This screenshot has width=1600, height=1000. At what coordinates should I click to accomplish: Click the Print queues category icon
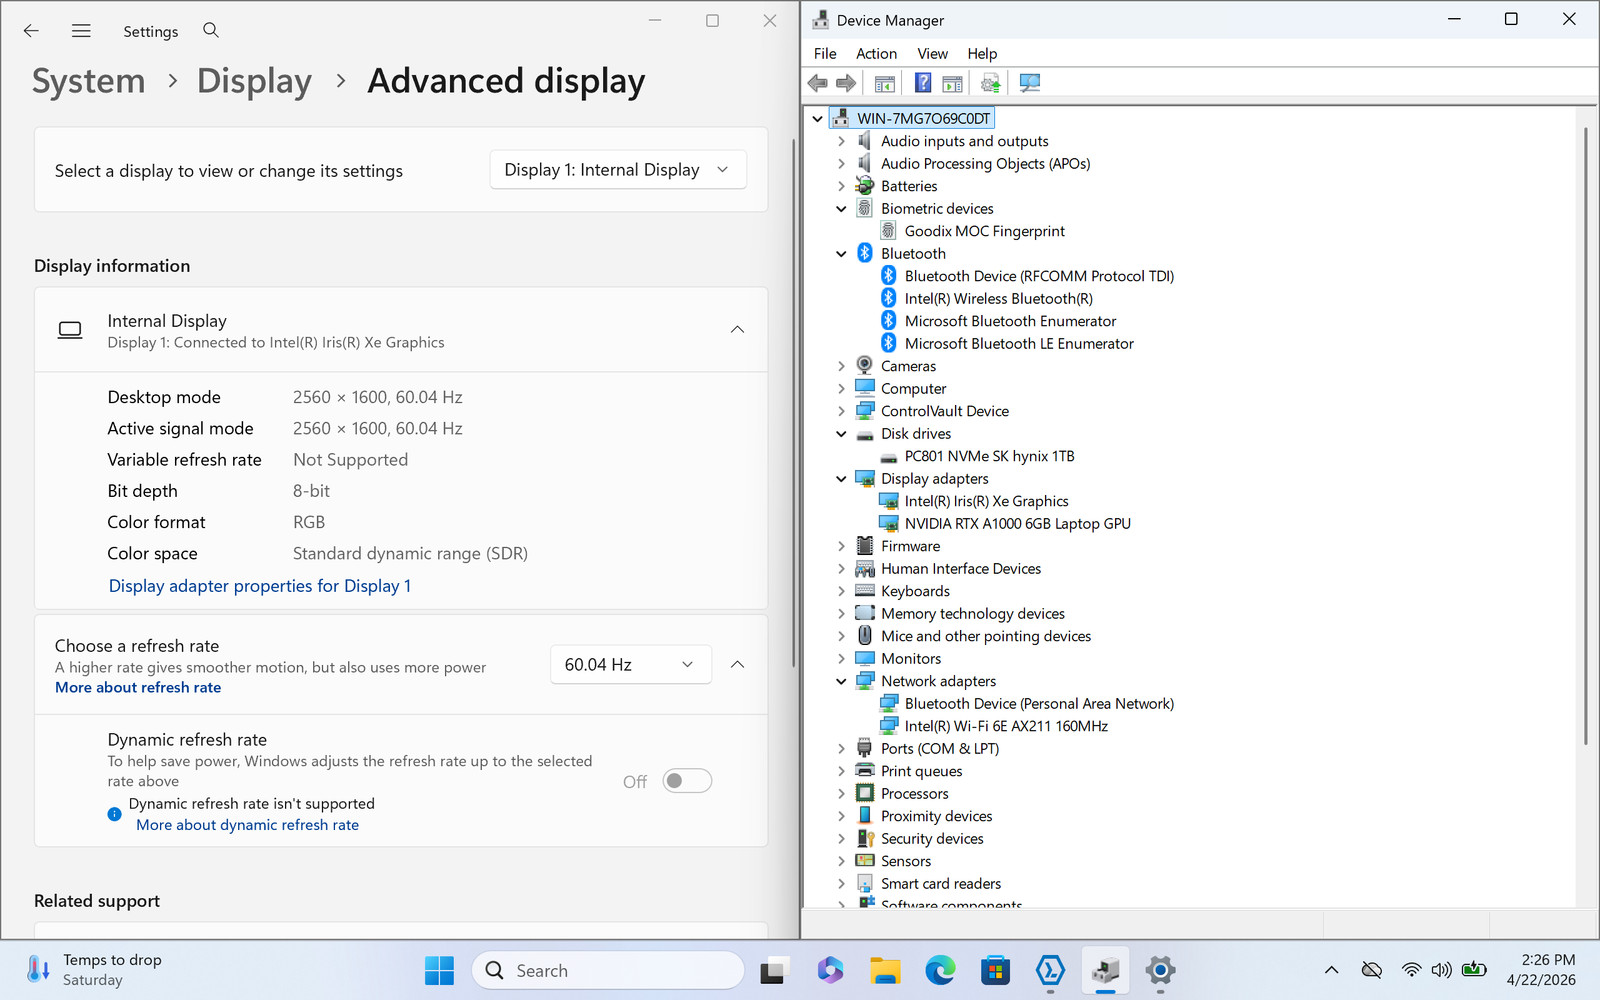(865, 771)
